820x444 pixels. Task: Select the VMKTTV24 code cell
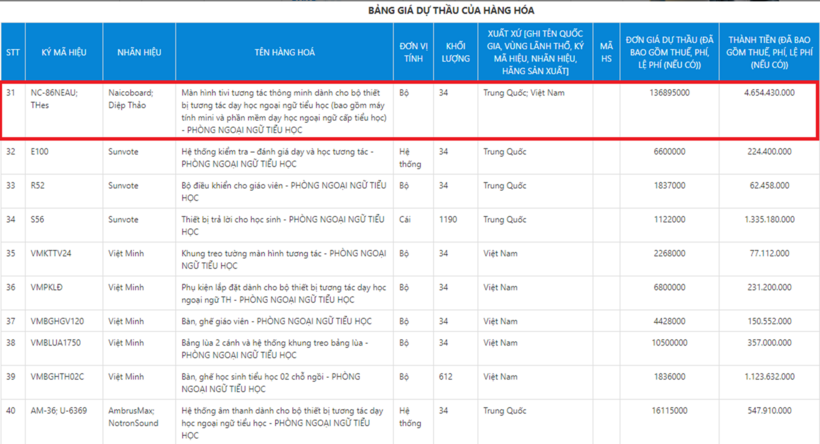(52, 253)
